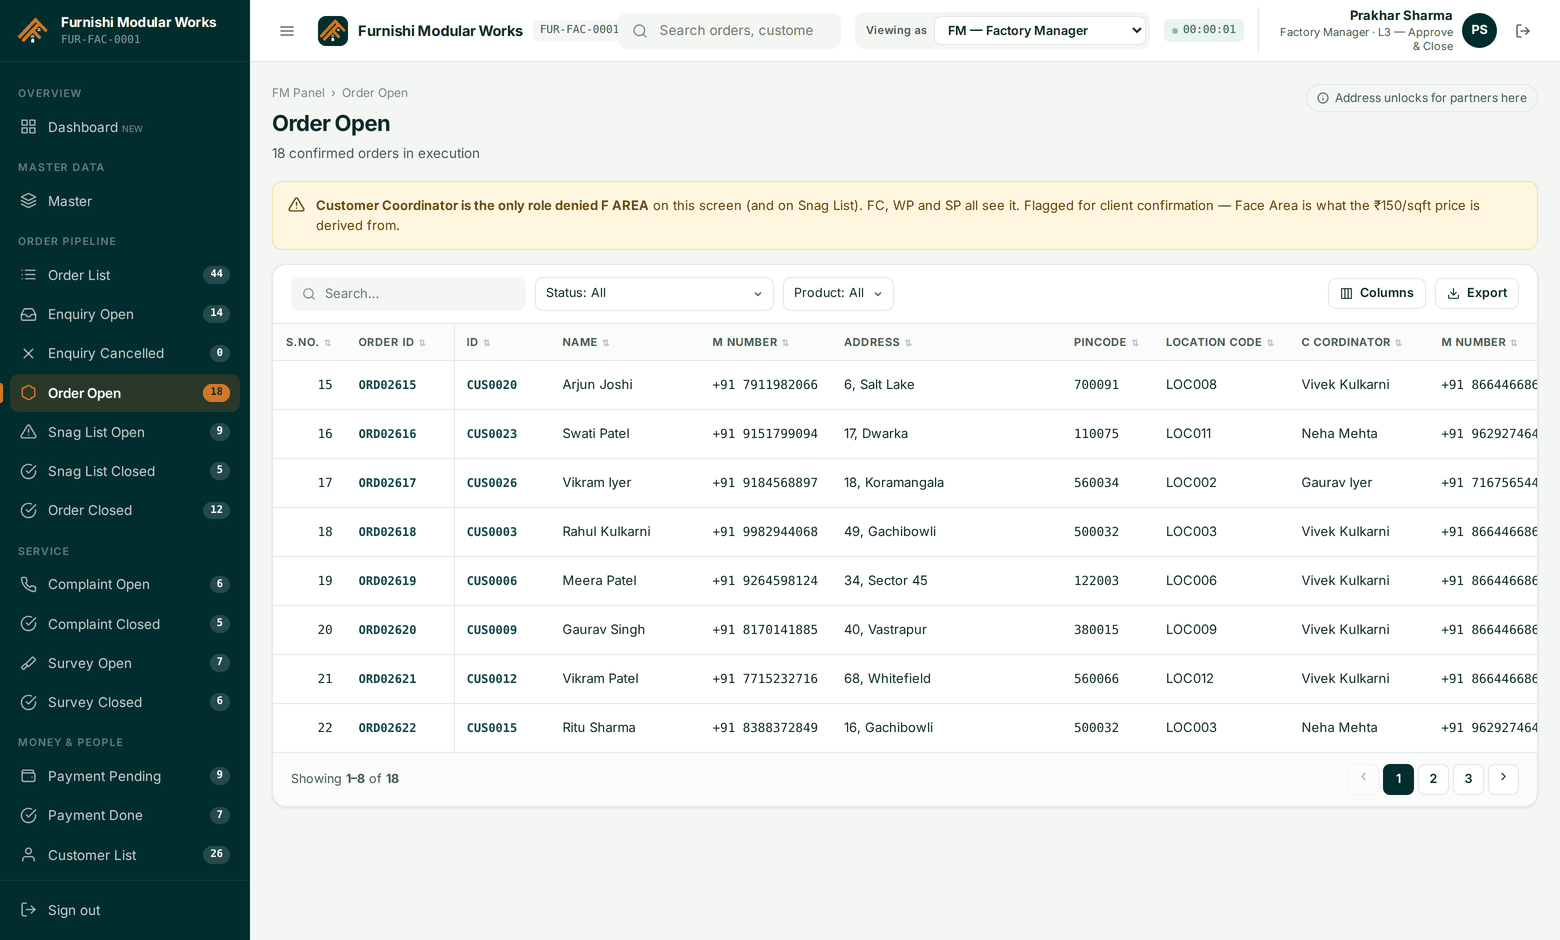Open the Order Open sidebar item

tap(125, 393)
